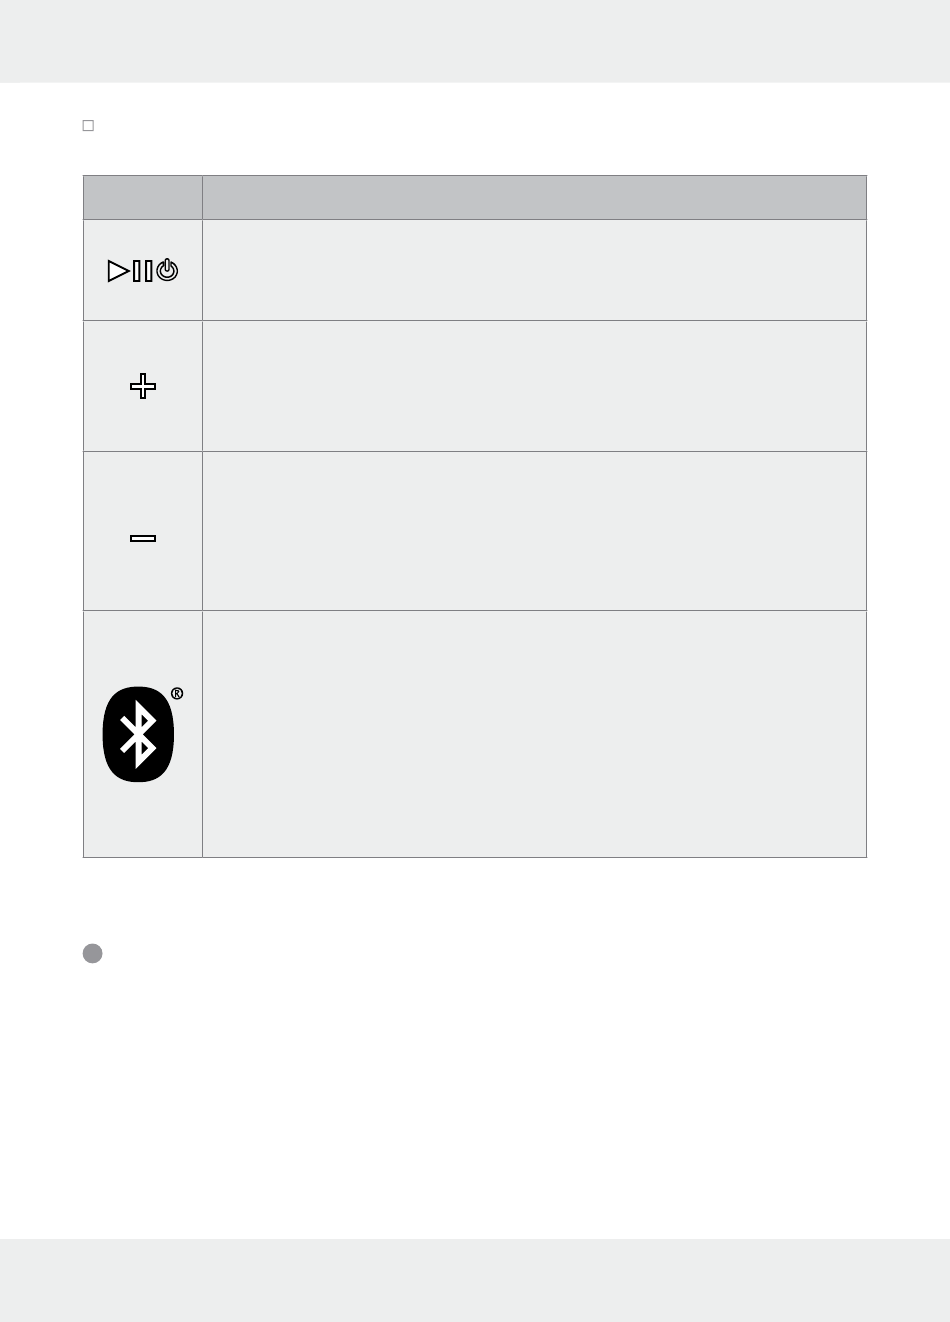950x1322 pixels.
Task: Select the empty cell beside the Bluetooth logo
Action: (534, 734)
